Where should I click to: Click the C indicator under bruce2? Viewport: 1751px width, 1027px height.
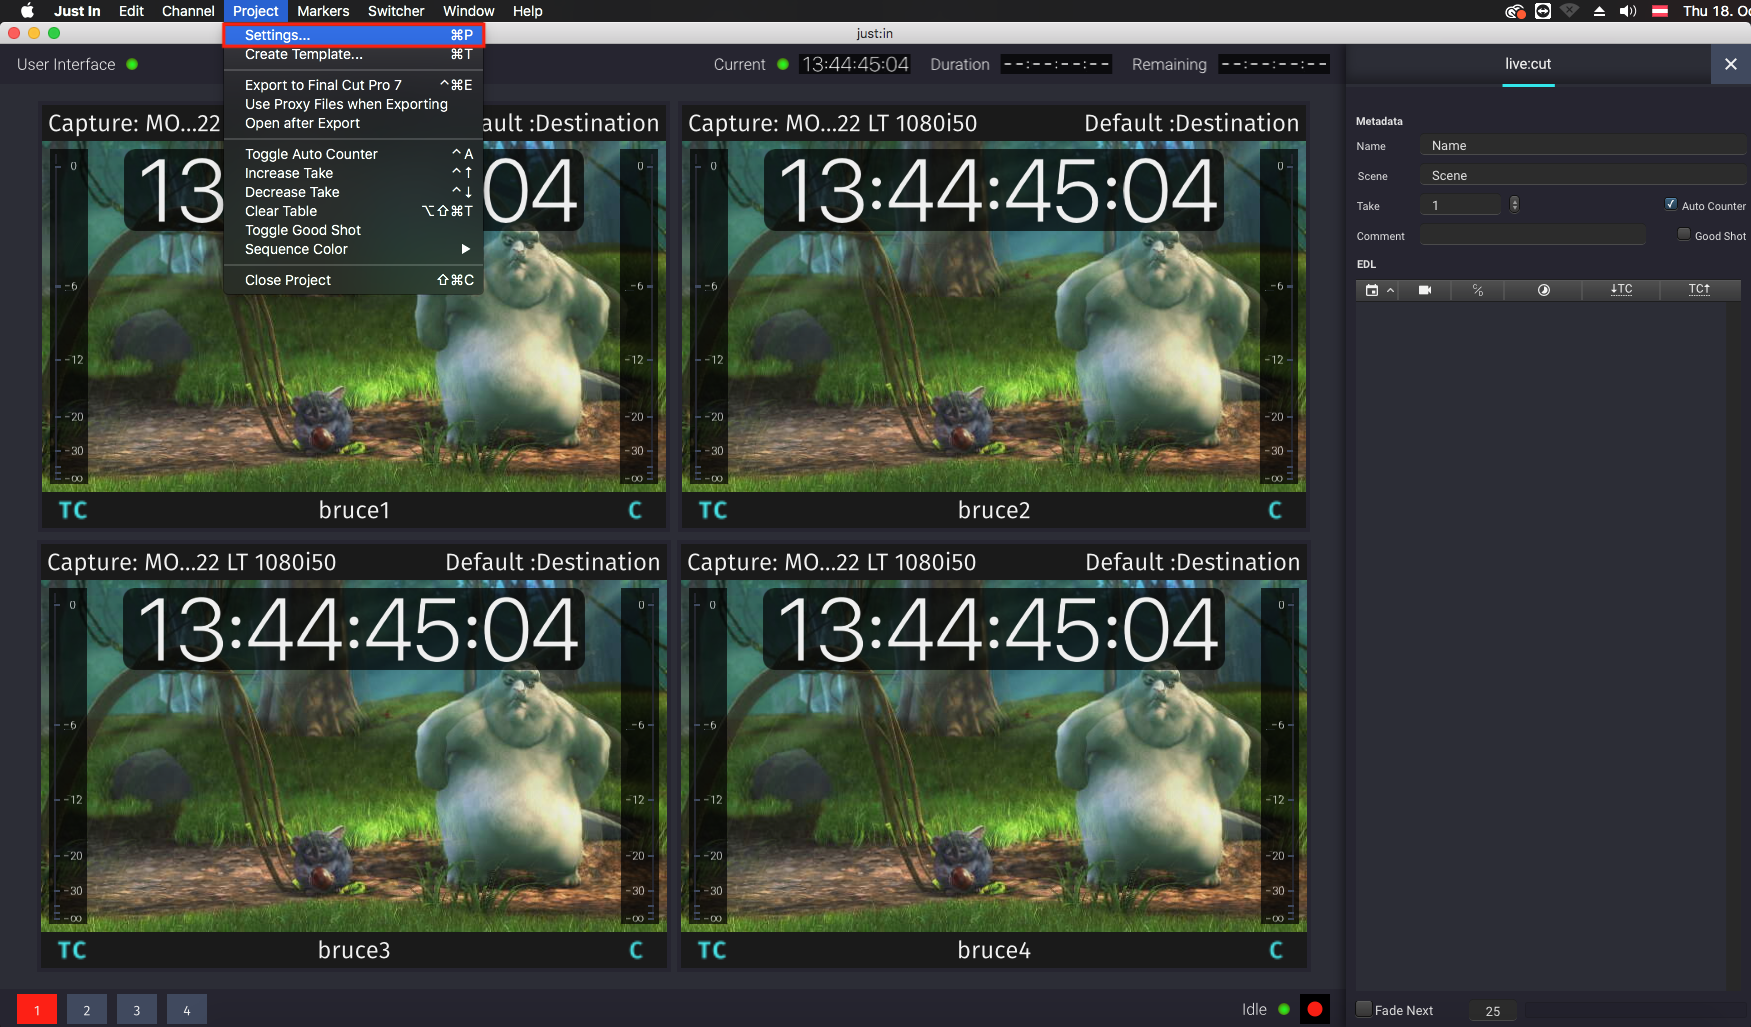[x=1275, y=510]
